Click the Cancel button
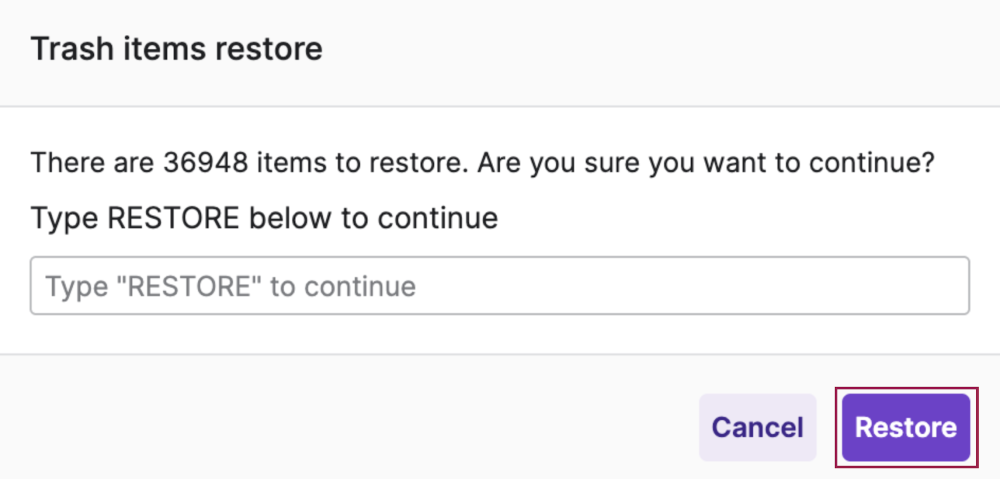 pyautogui.click(x=757, y=428)
